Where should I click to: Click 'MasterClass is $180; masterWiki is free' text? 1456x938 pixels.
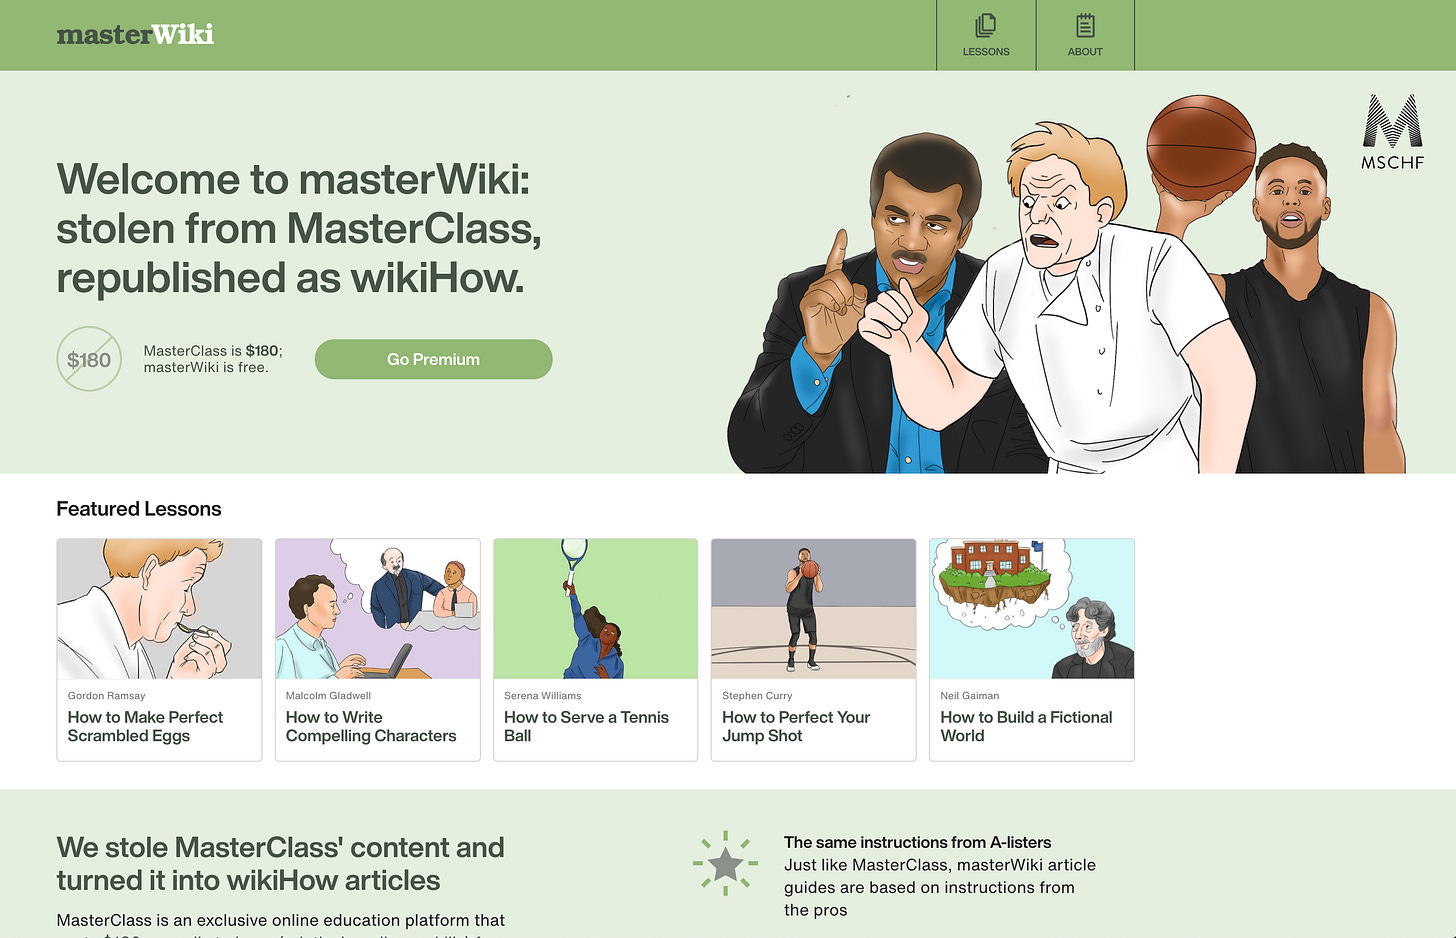click(x=213, y=359)
